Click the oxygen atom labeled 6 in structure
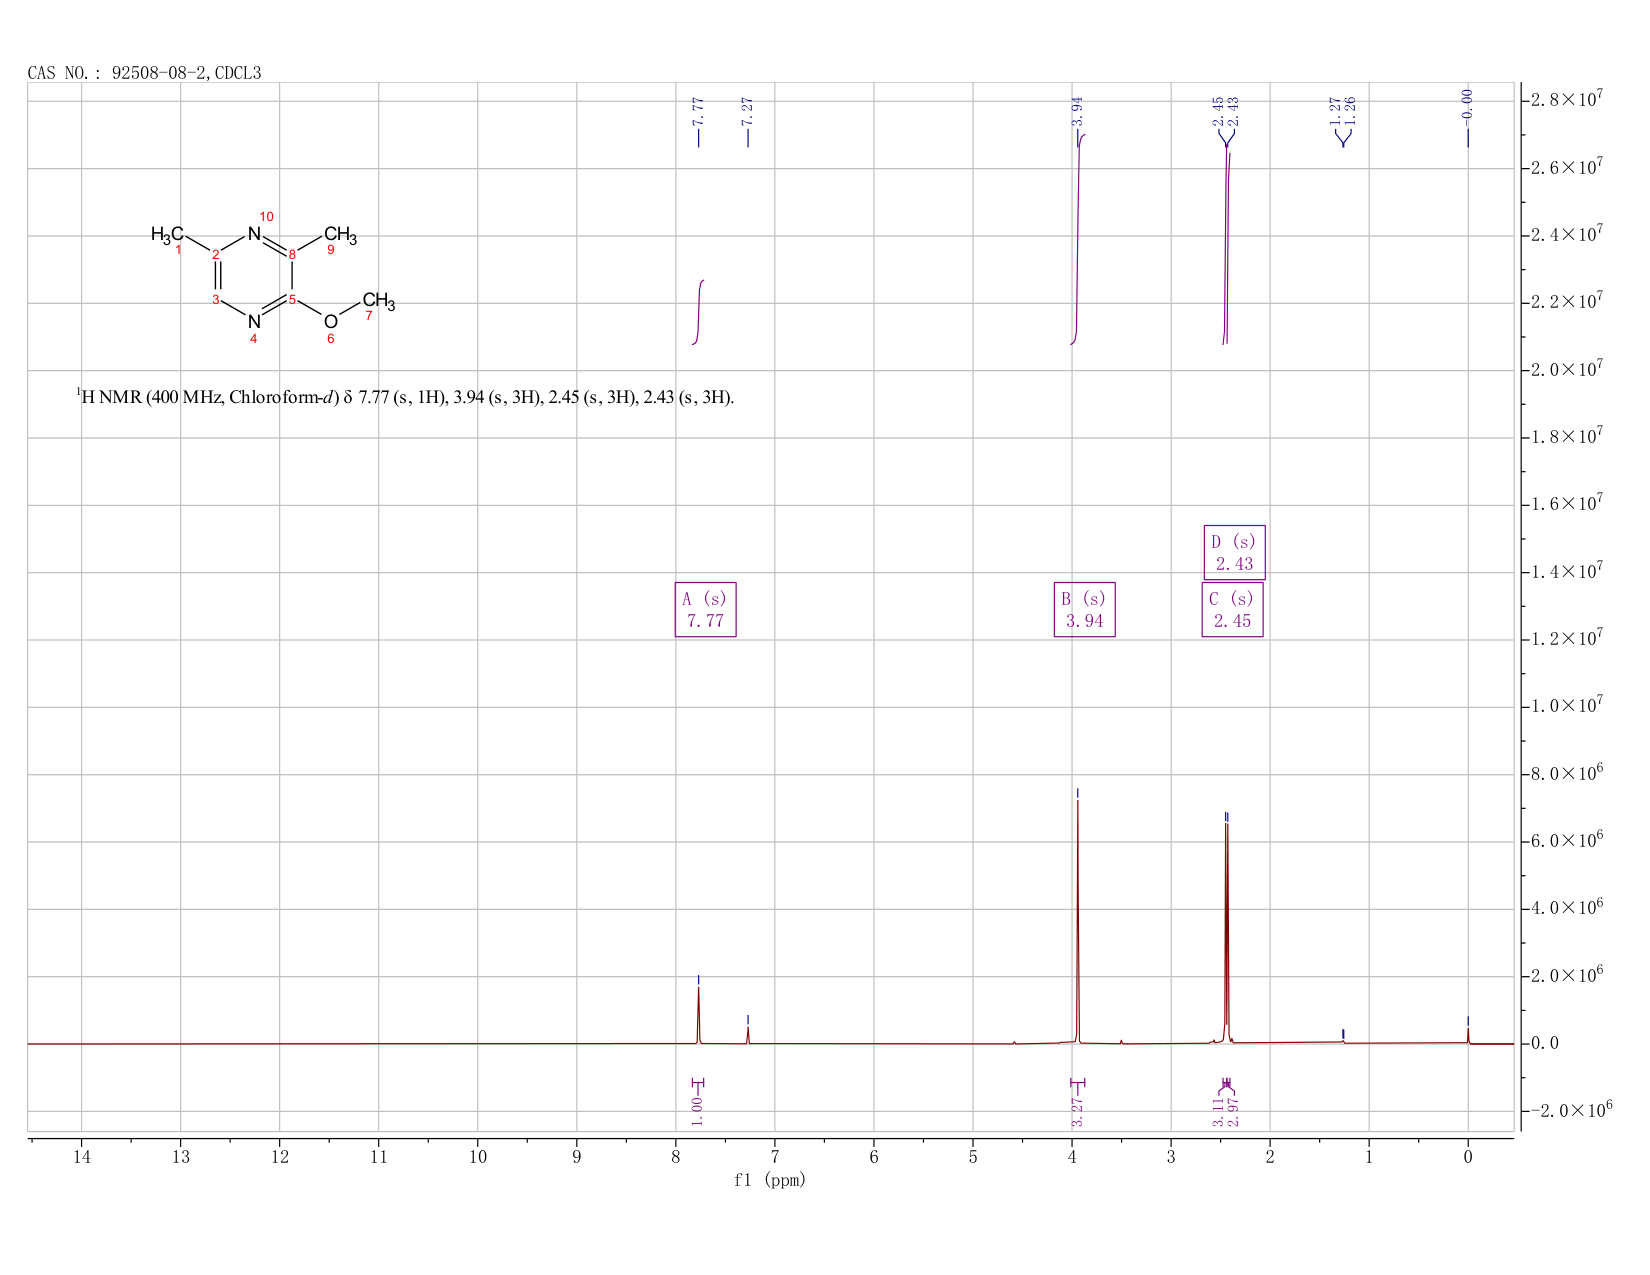1650x1275 pixels. (x=331, y=322)
